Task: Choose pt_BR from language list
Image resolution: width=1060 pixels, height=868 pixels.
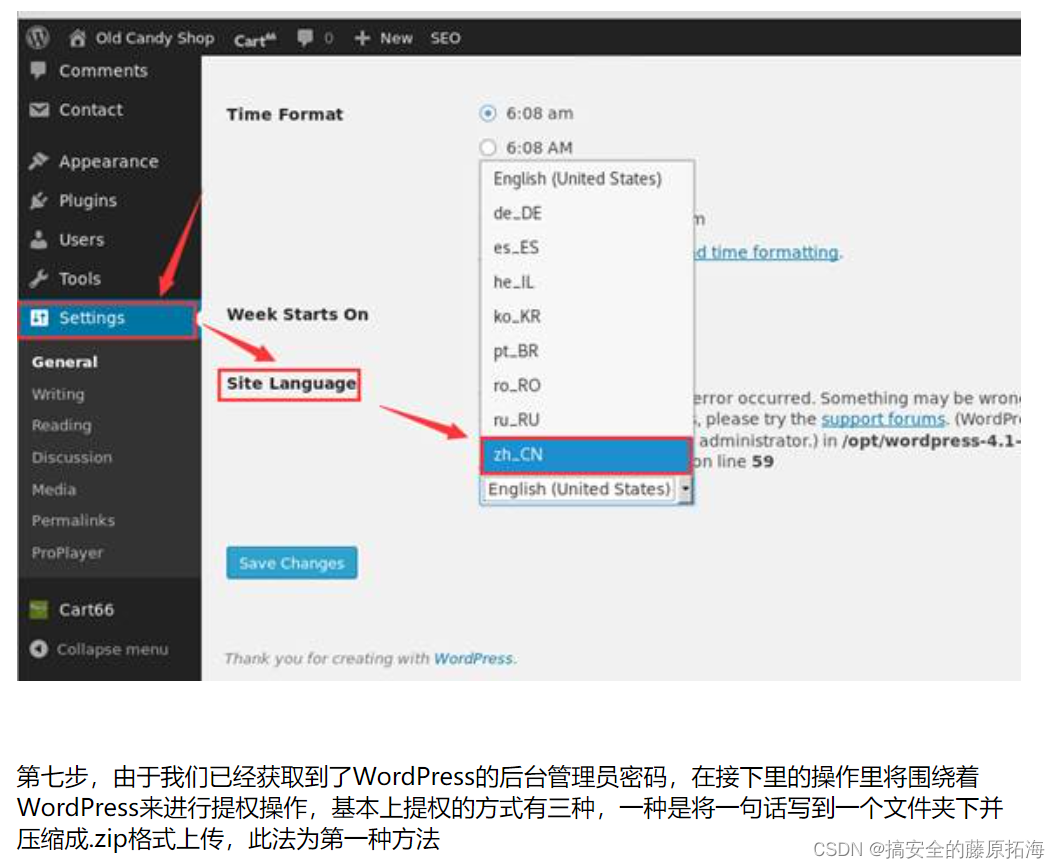Action: click(586, 351)
